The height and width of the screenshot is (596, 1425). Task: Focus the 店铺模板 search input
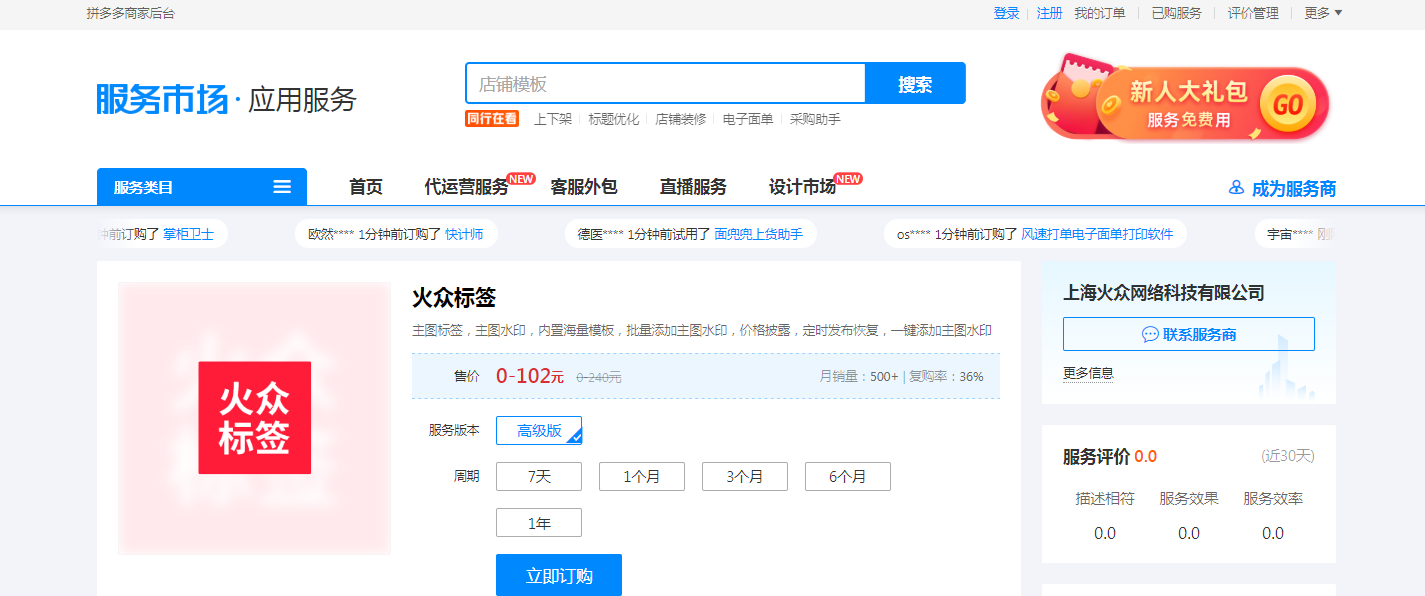[x=665, y=84]
